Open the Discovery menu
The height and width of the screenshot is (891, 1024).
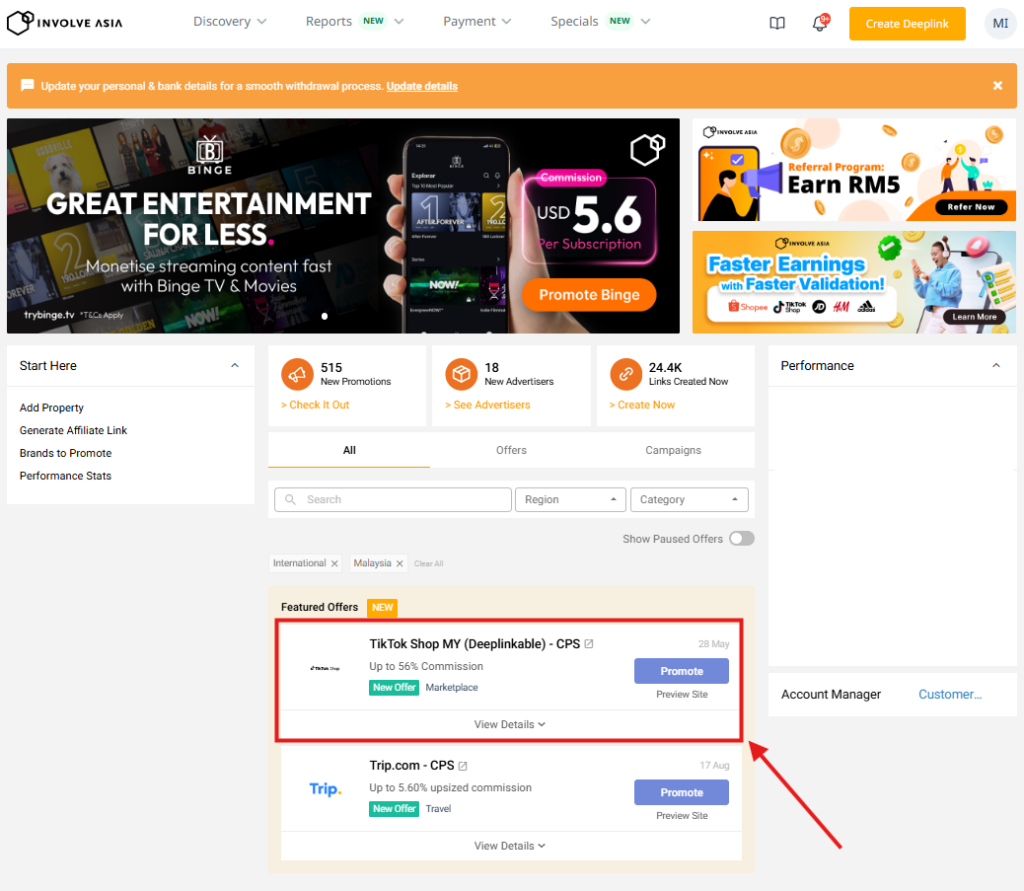click(230, 22)
